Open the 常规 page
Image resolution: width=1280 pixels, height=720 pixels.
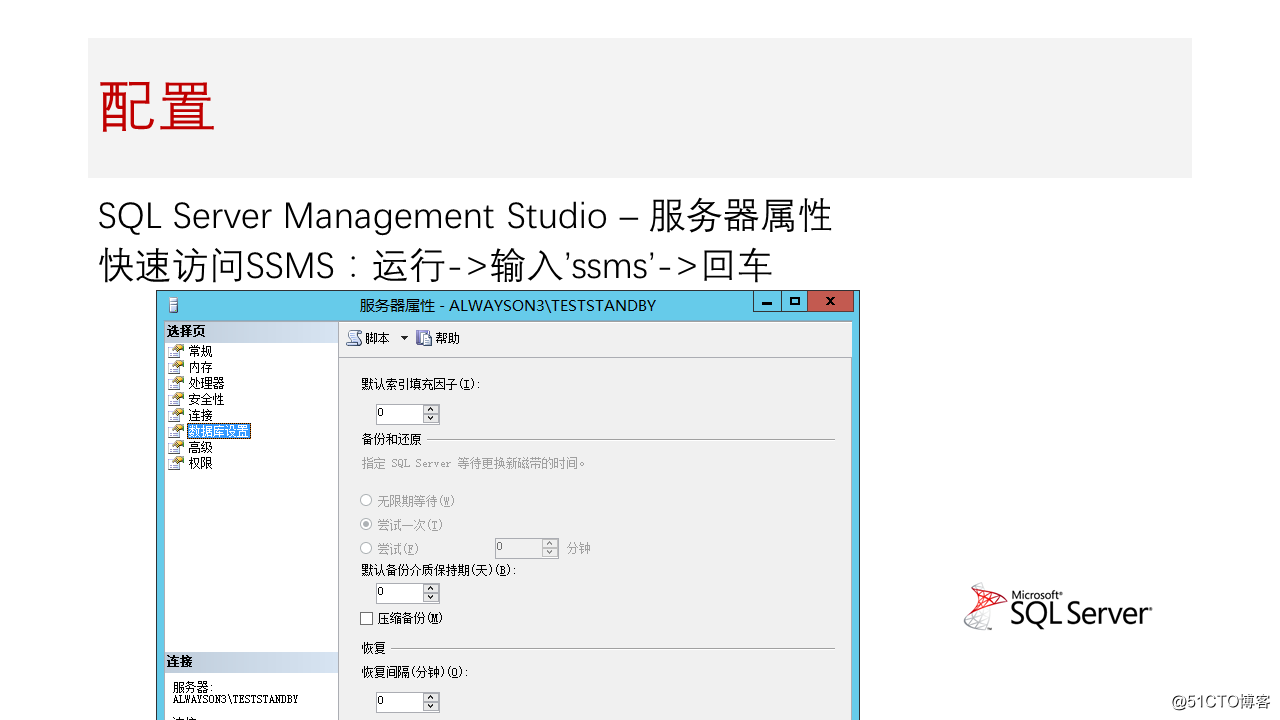200,351
